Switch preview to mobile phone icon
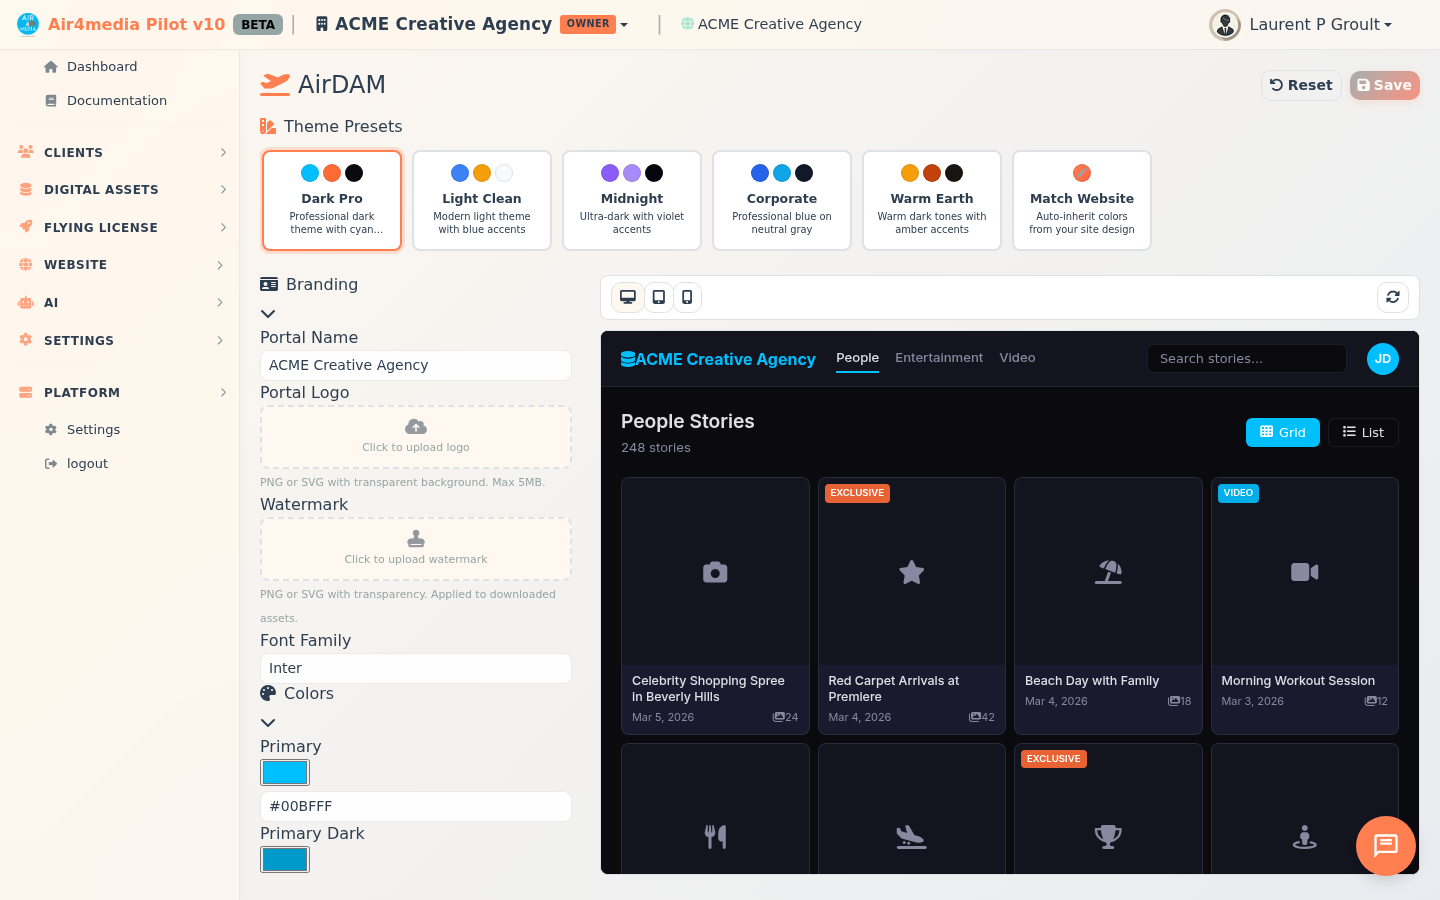1440x900 pixels. 687,297
